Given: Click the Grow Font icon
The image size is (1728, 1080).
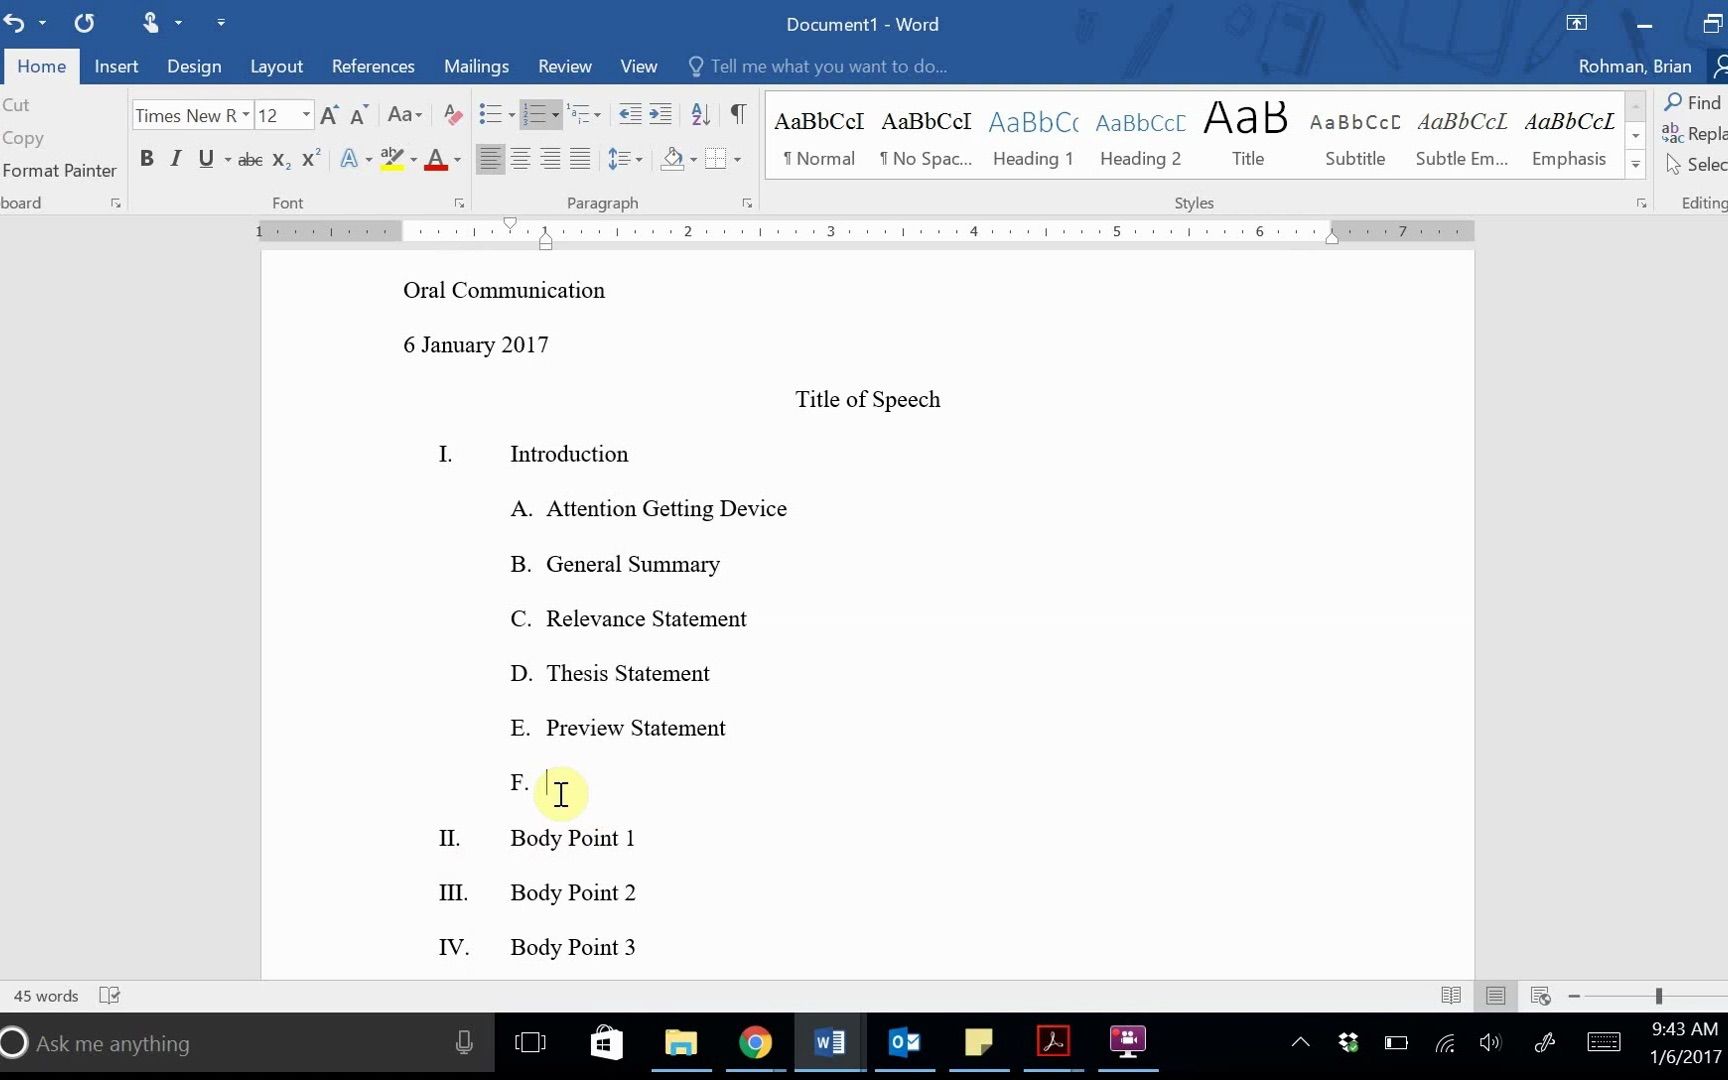Looking at the screenshot, I should [329, 115].
